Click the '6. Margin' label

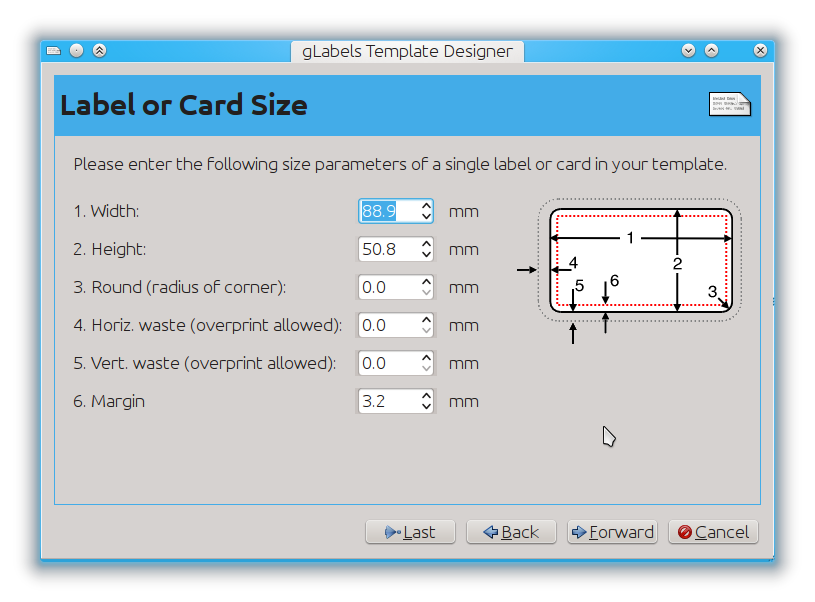(x=109, y=401)
